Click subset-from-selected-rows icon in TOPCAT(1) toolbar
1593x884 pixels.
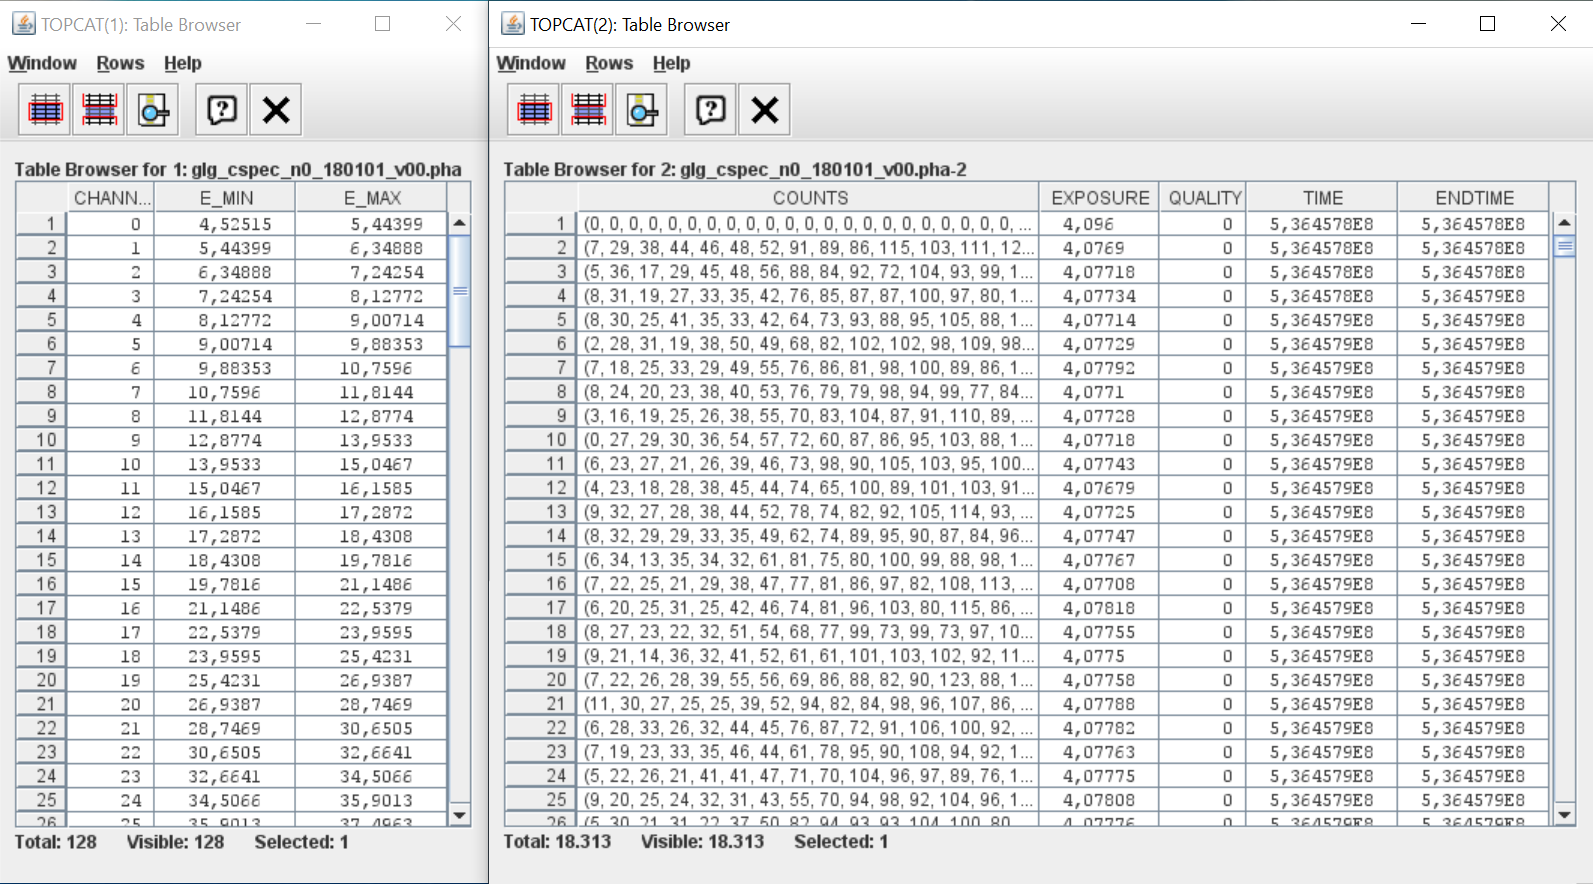45,109
